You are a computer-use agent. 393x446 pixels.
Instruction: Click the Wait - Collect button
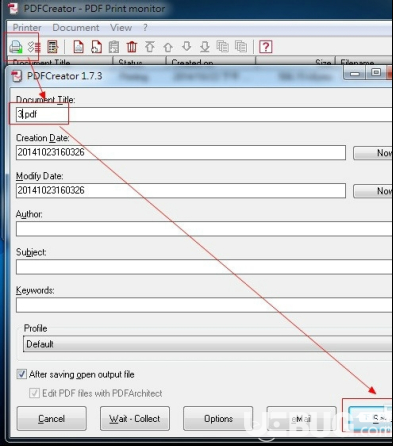[x=135, y=419]
